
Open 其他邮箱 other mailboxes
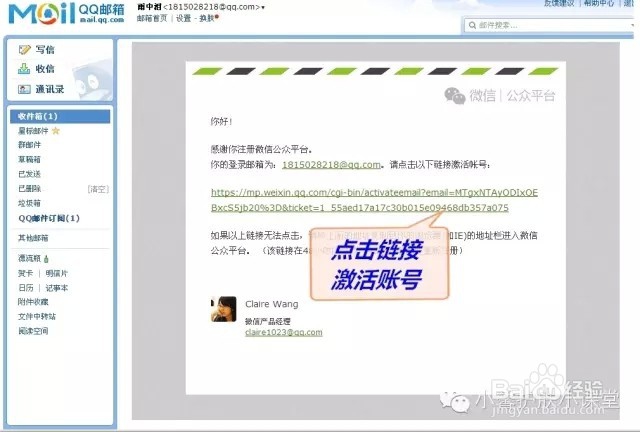click(x=33, y=238)
